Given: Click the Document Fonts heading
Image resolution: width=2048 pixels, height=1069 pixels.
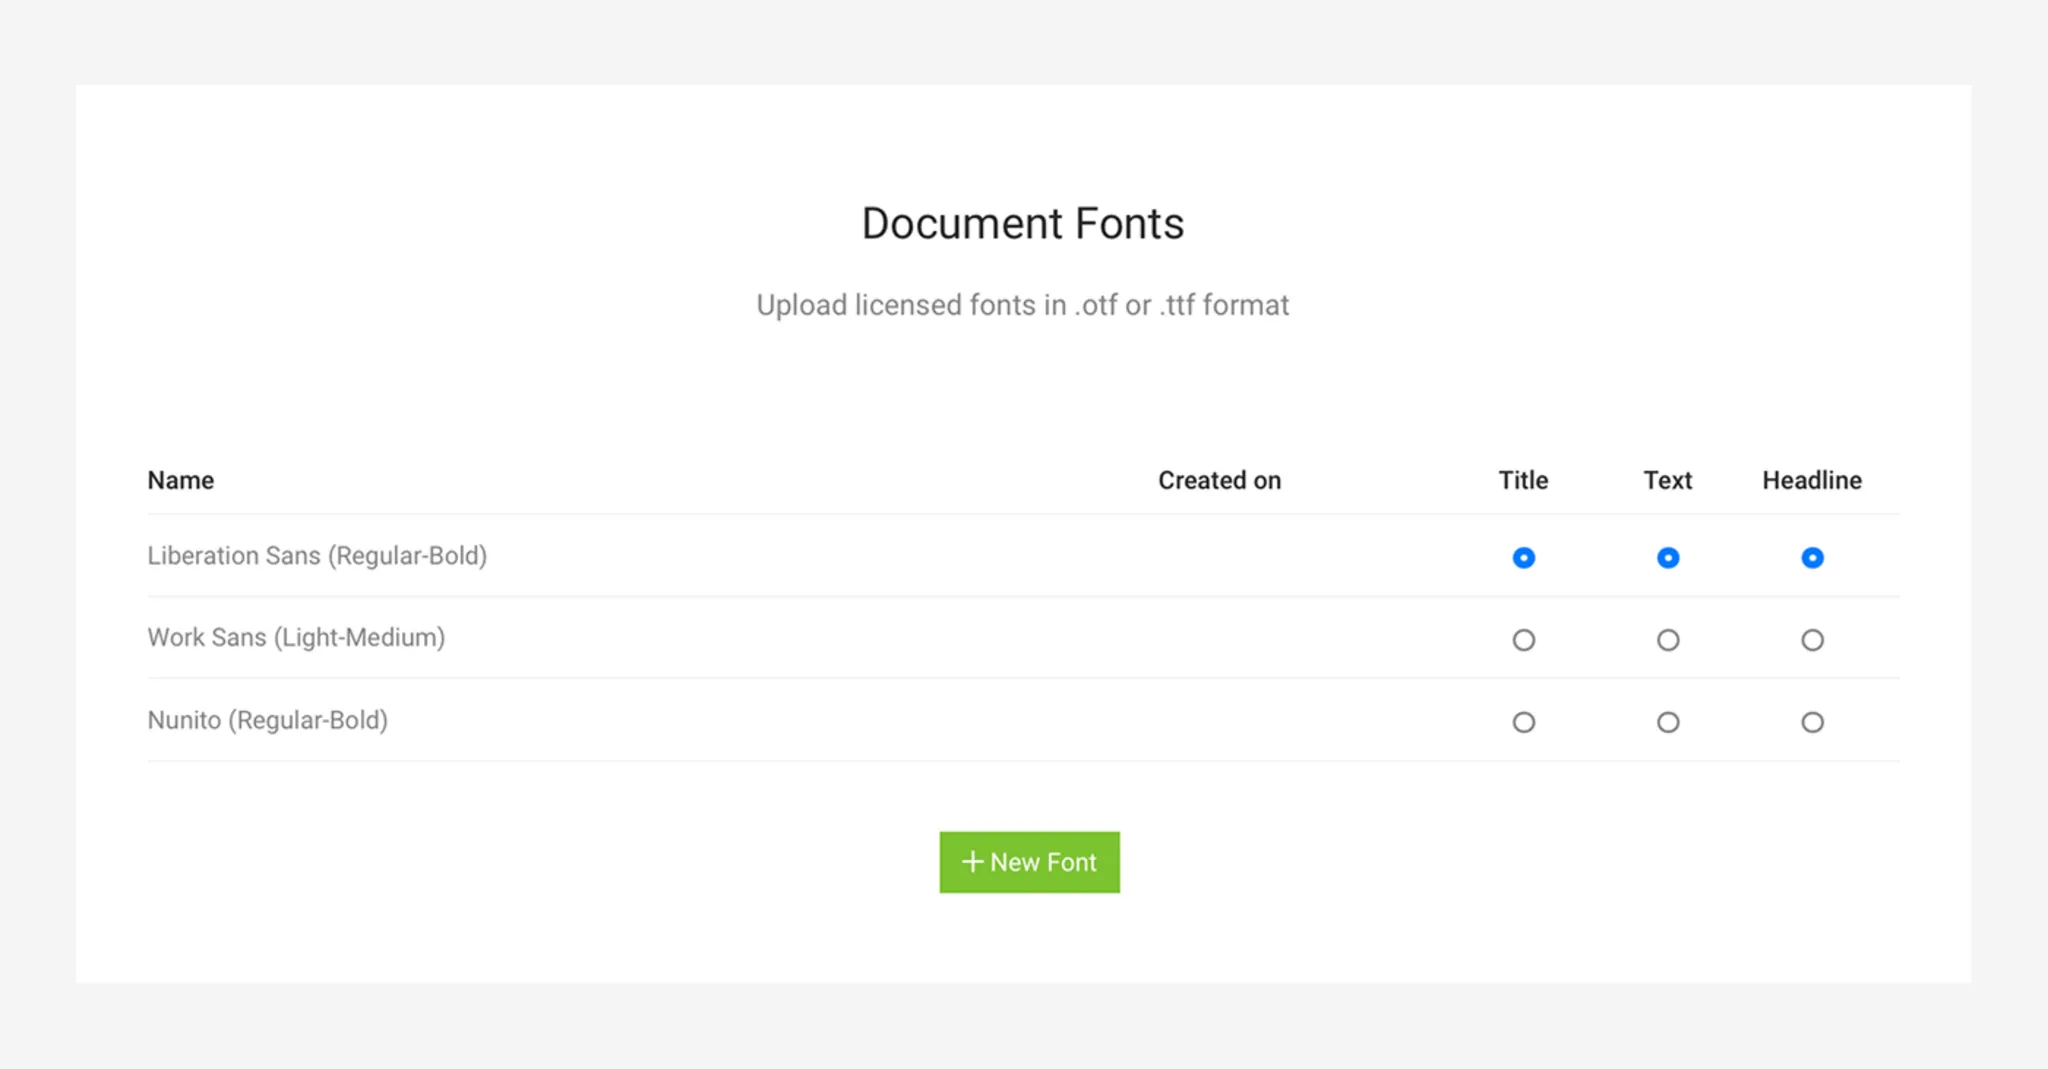Looking at the screenshot, I should (1023, 223).
